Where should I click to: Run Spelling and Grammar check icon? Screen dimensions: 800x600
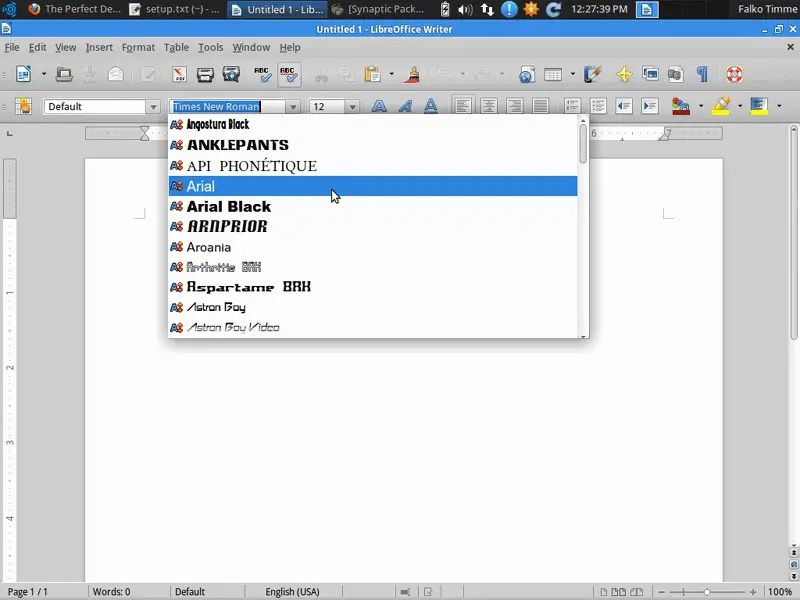click(263, 74)
